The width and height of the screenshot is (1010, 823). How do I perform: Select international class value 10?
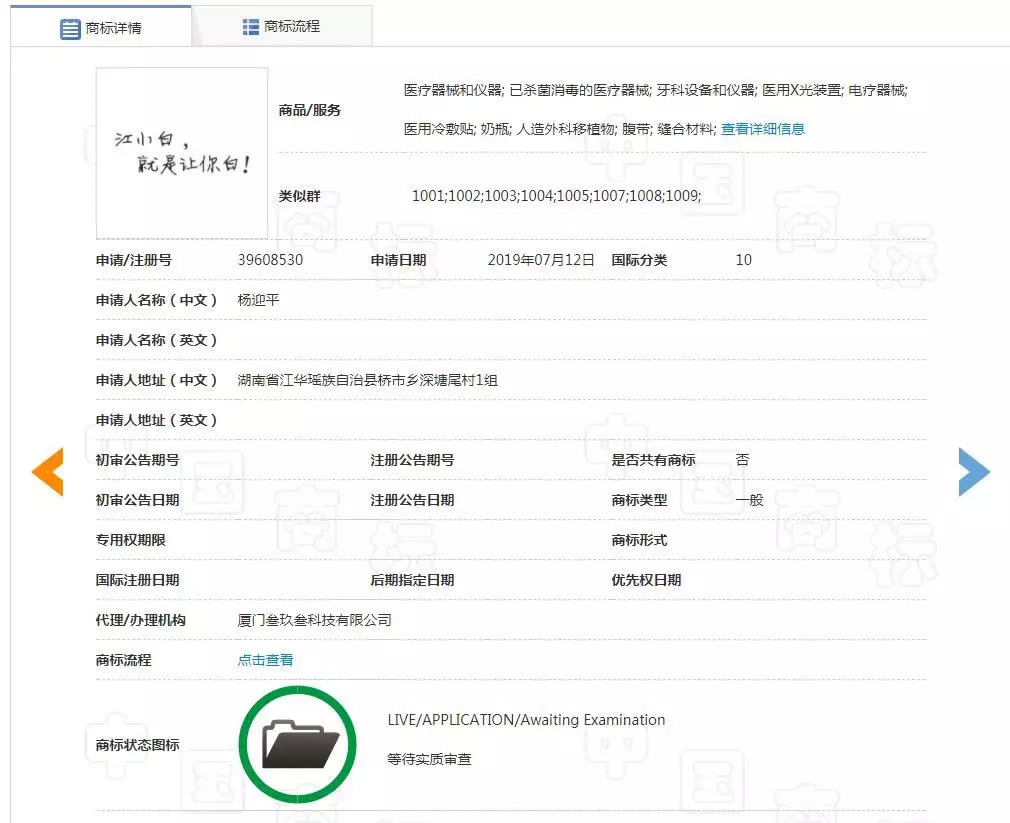[743, 260]
